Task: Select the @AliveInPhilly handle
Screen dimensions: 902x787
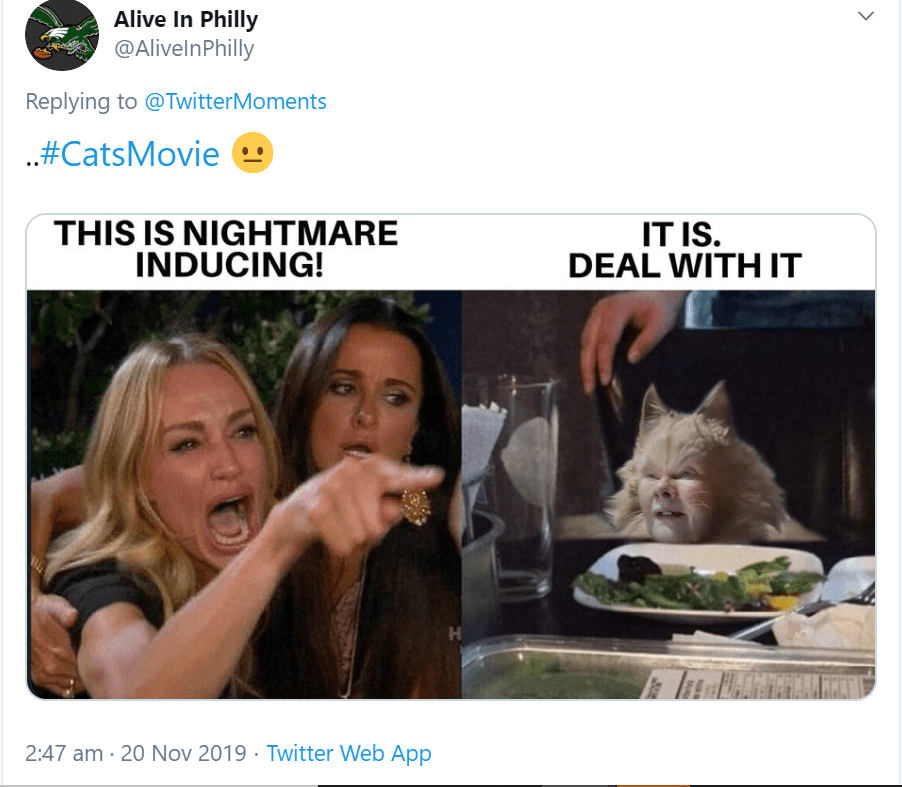Action: (x=184, y=48)
